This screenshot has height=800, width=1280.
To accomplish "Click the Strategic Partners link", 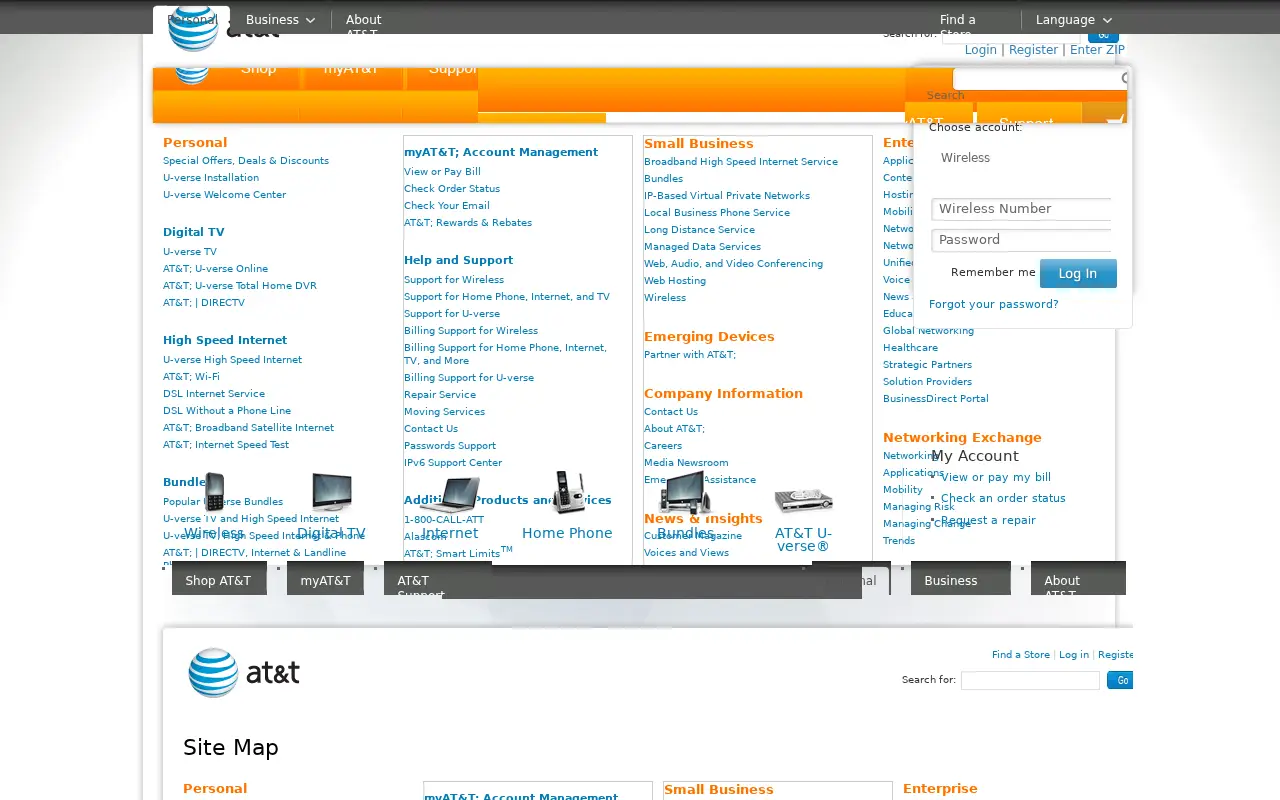I will tap(927, 365).
